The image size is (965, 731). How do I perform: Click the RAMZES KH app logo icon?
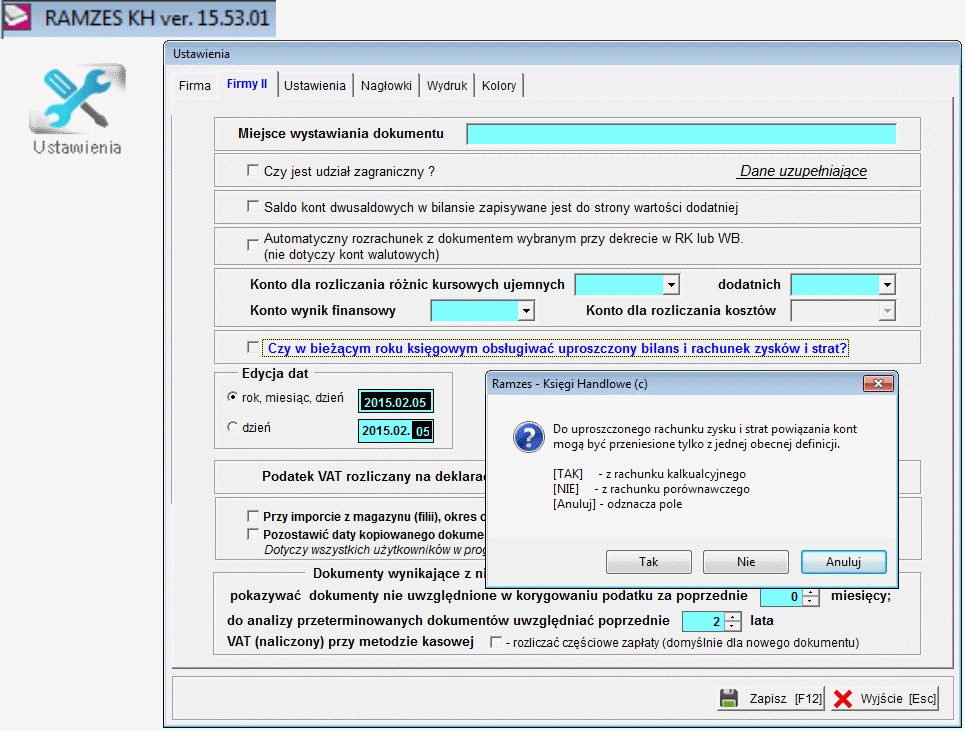[17, 17]
